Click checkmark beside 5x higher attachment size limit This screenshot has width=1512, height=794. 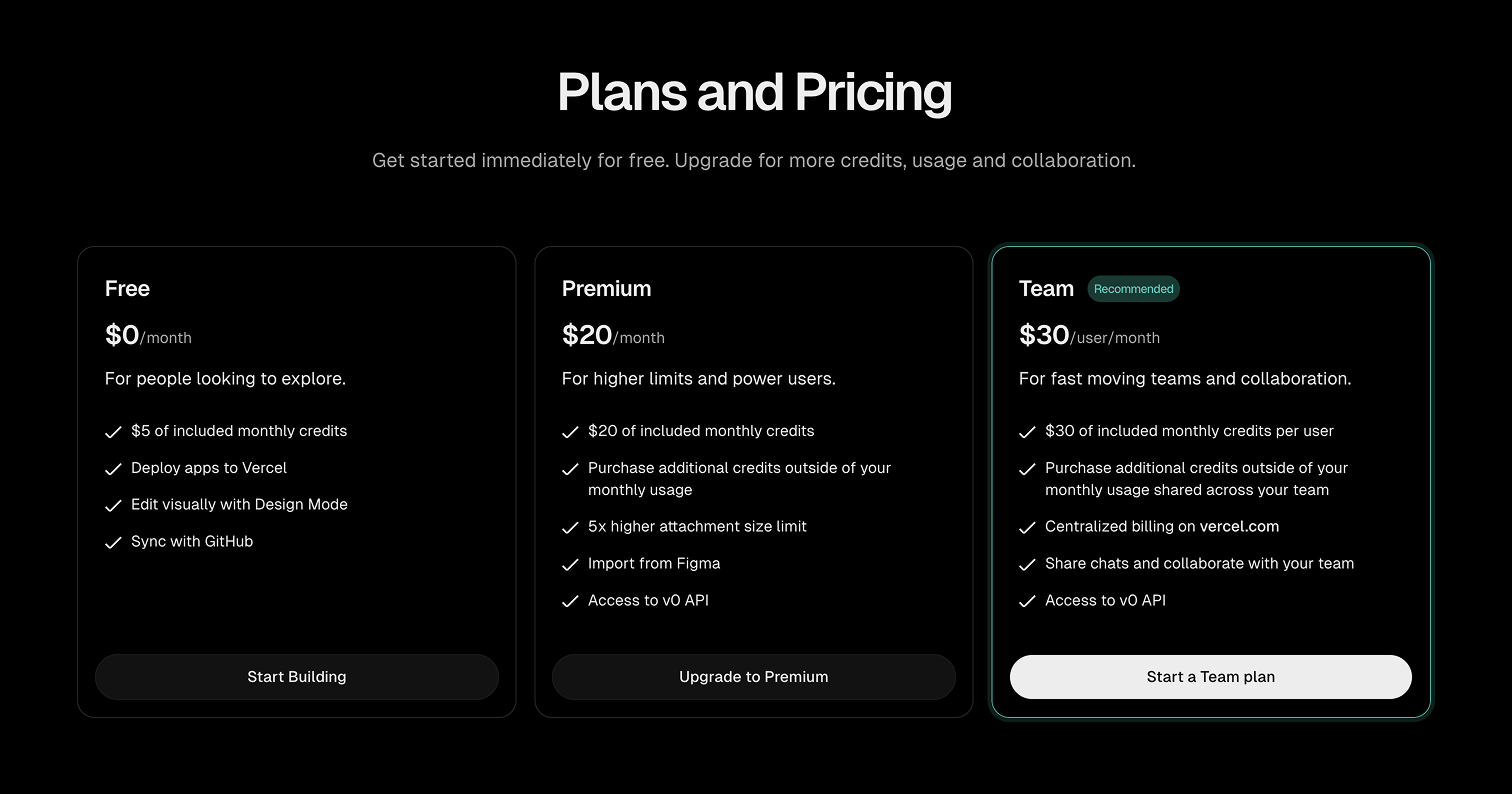(x=570, y=528)
